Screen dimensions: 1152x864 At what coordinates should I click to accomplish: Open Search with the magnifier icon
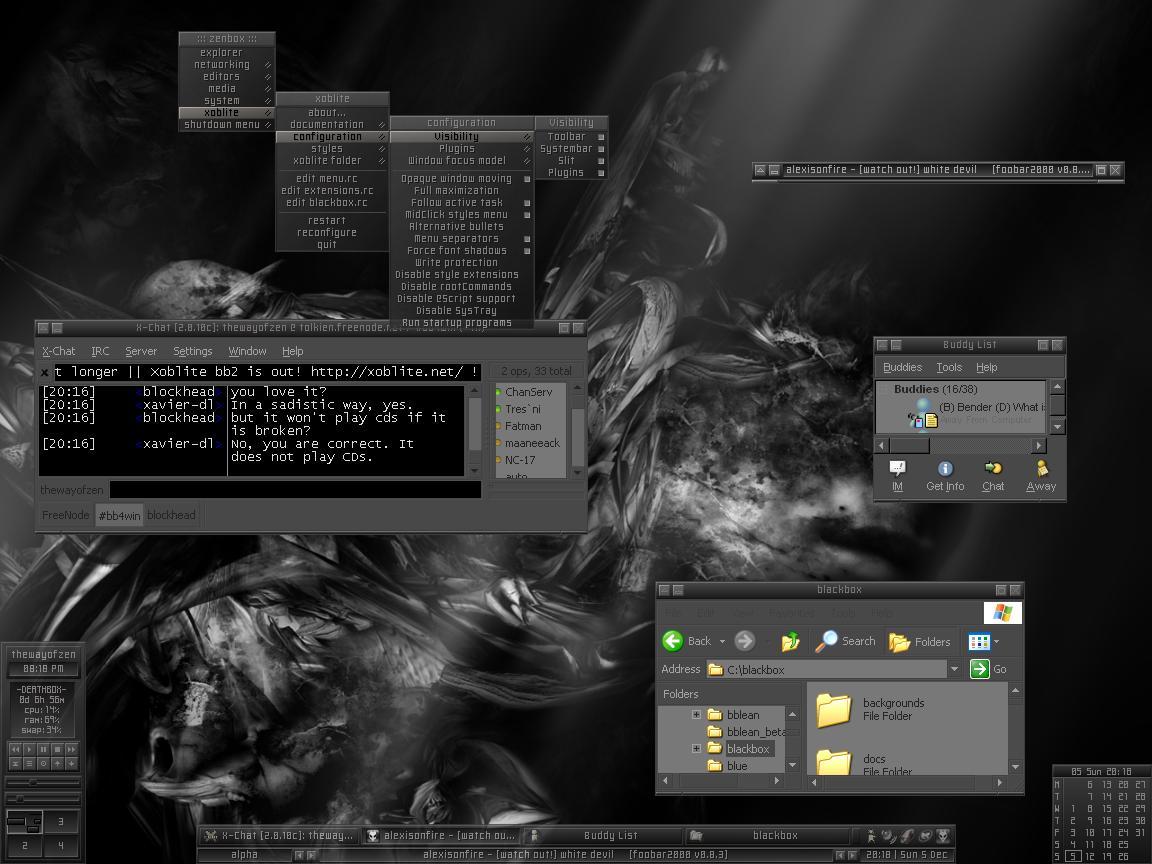[x=826, y=641]
